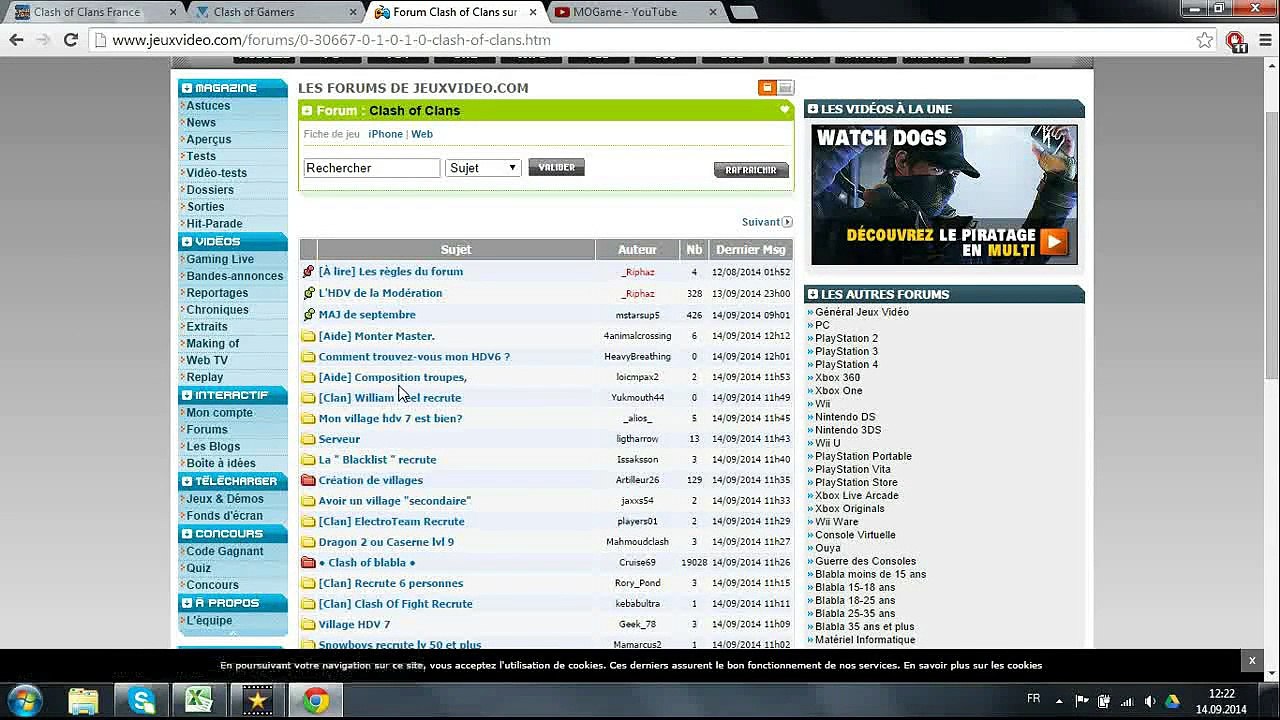Open the red browser extension icon
The image size is (1280, 720).
pos(1236,41)
